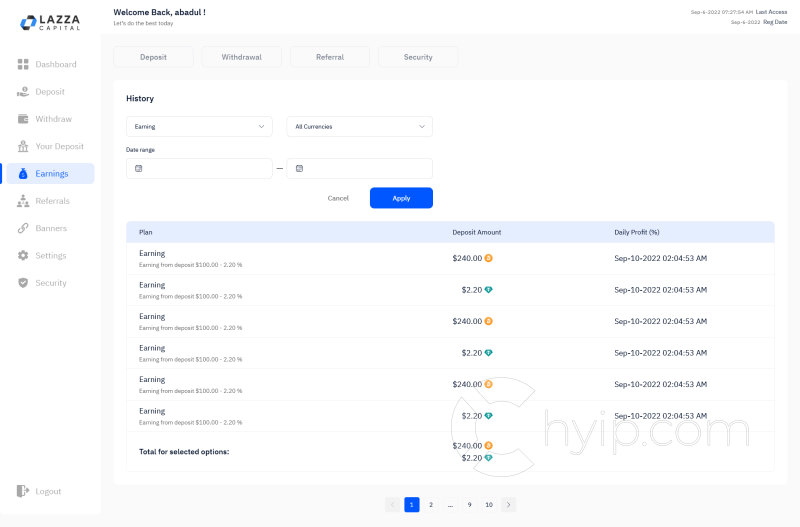
Task: Go to previous page with left chevron
Action: coord(392,505)
